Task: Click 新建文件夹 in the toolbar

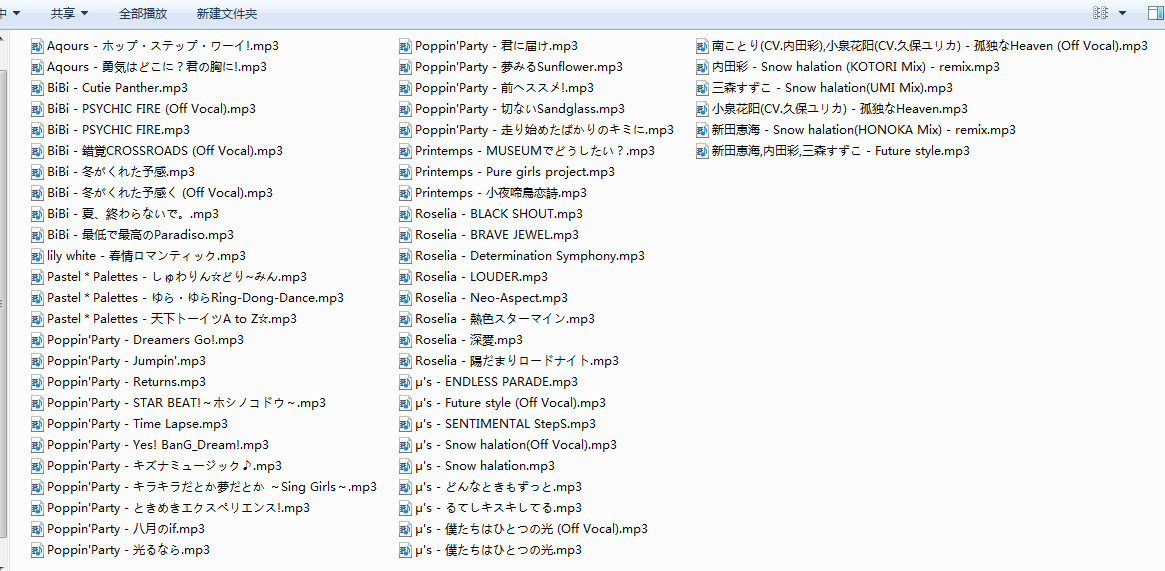Action: click(227, 13)
